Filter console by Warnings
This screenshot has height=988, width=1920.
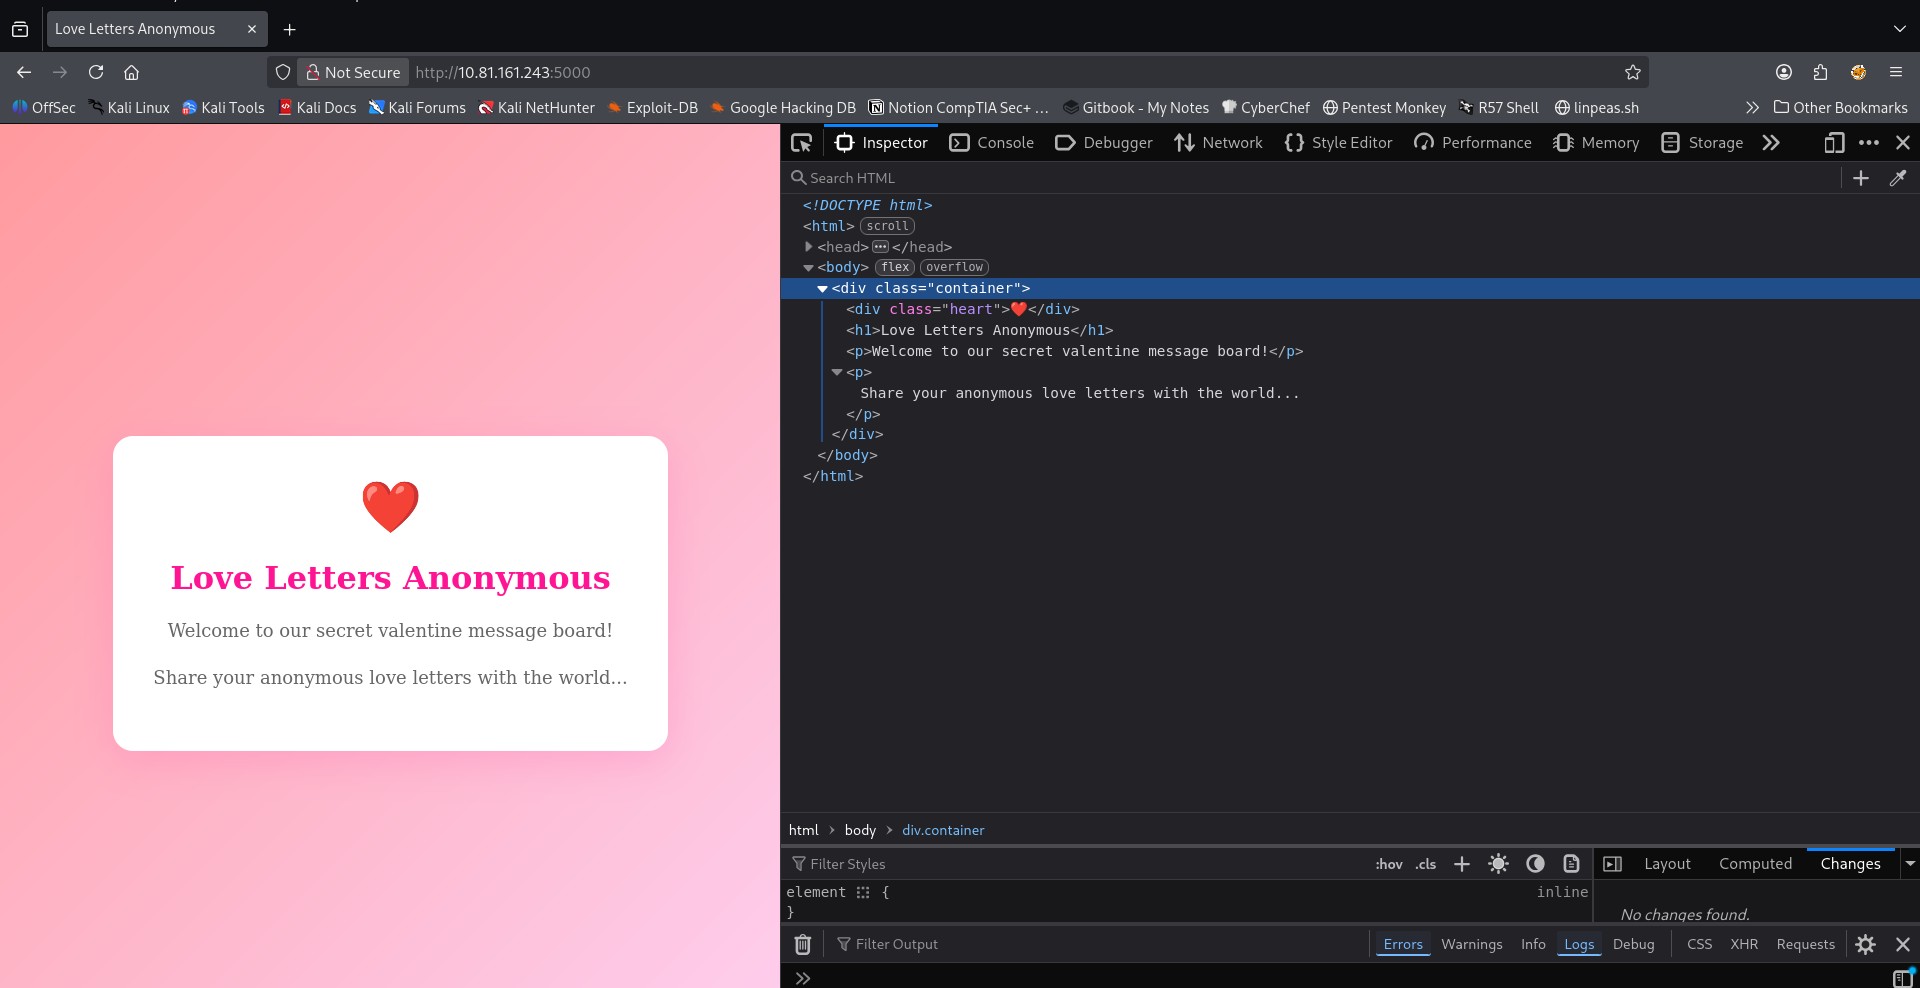click(1471, 944)
